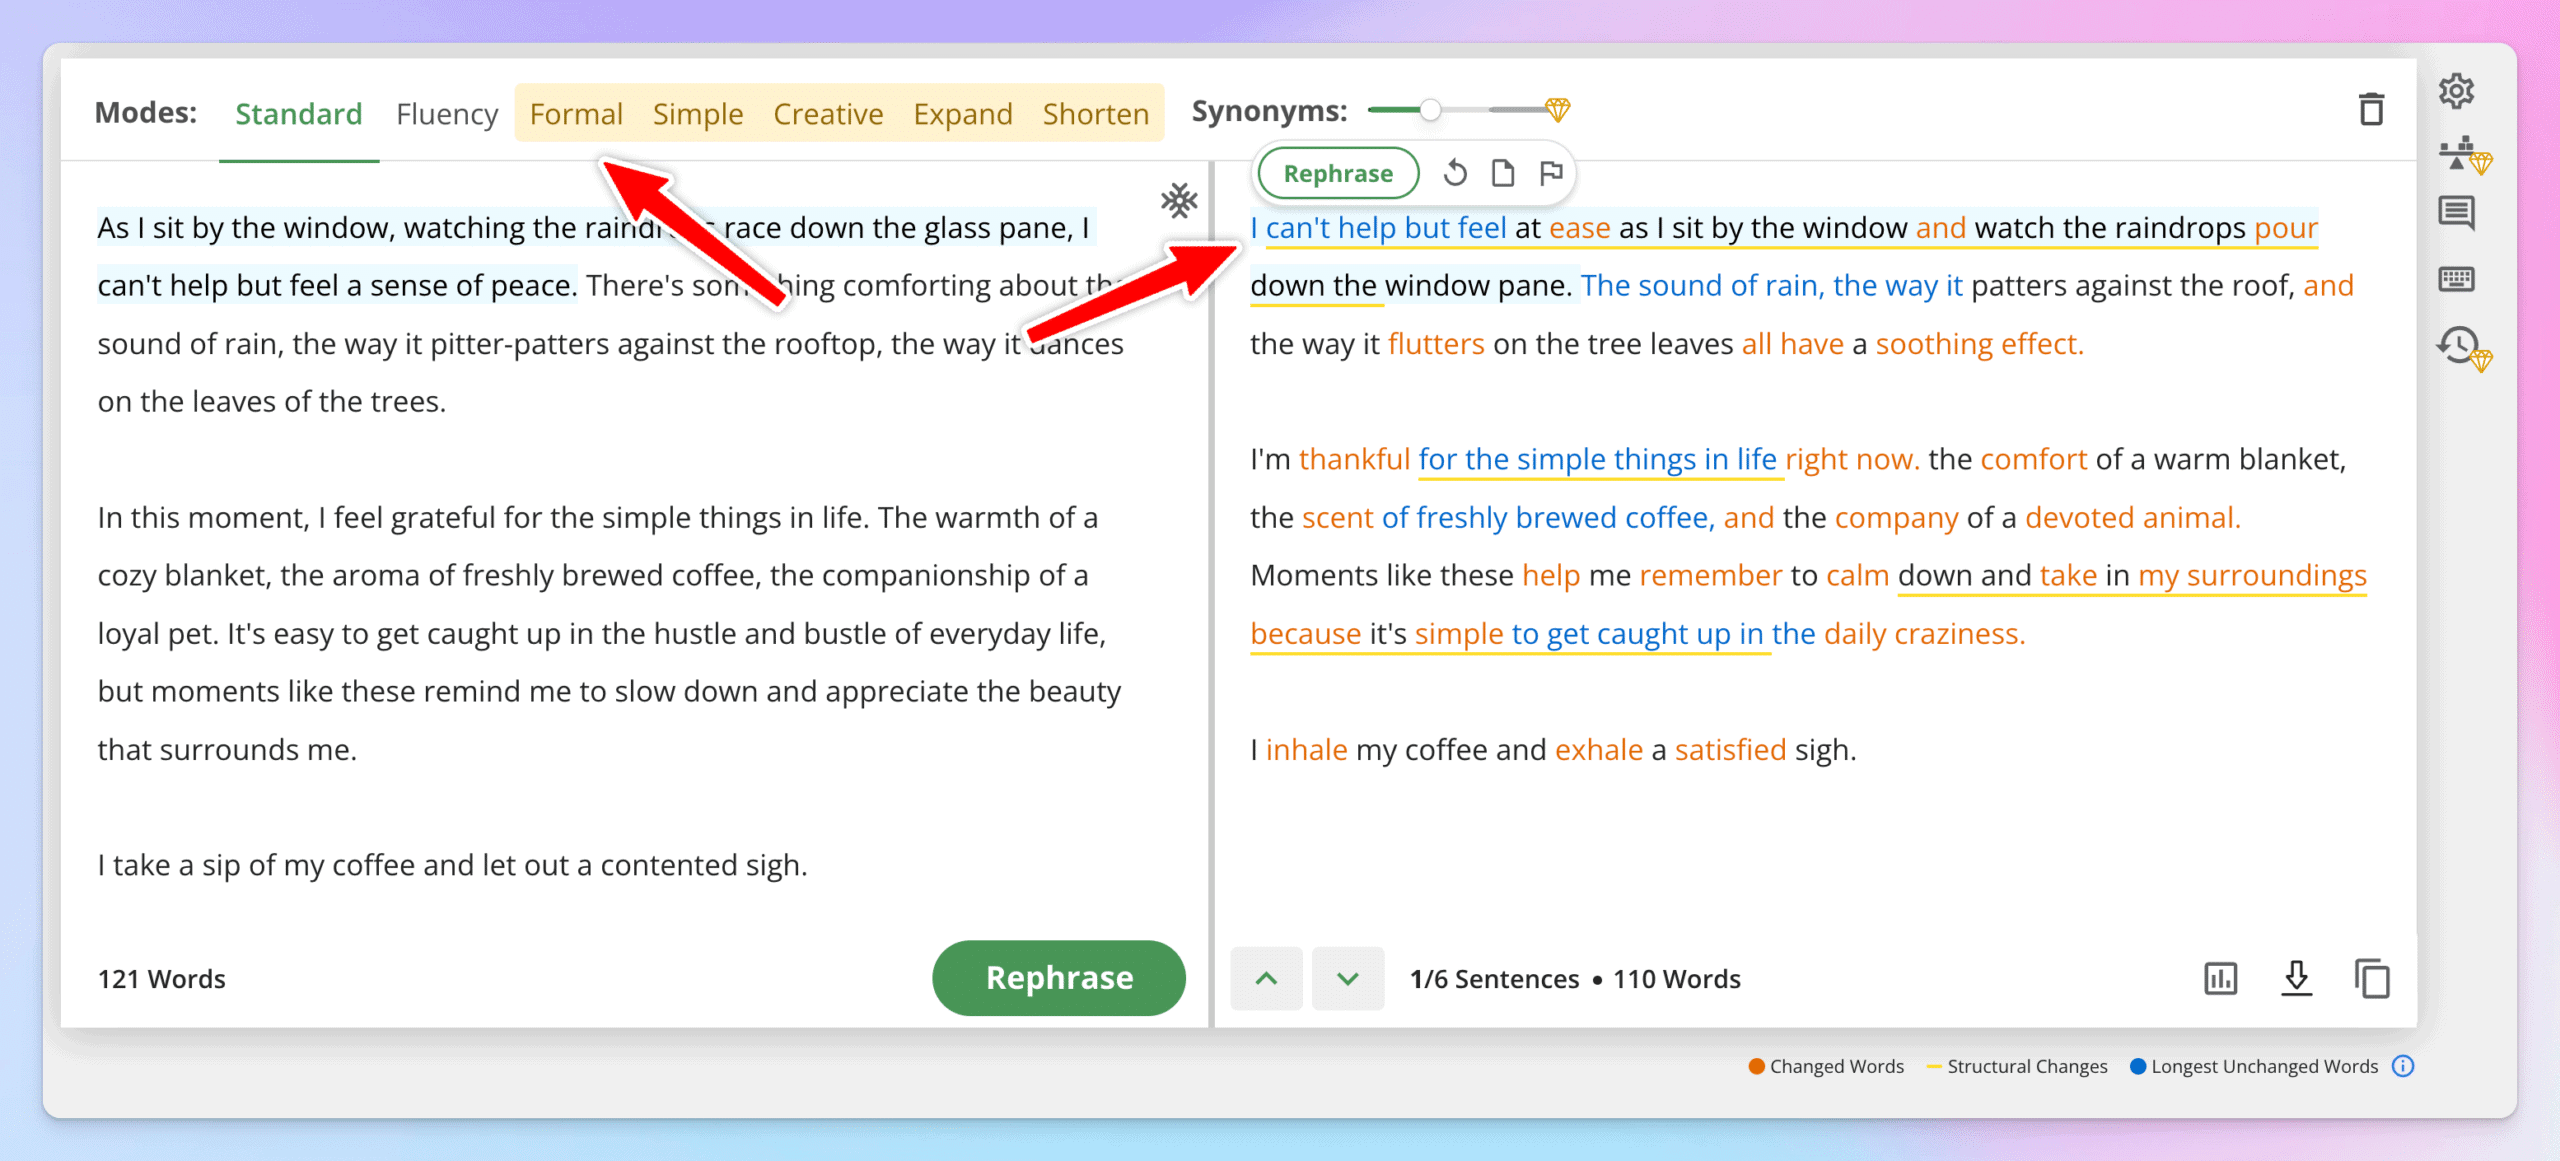This screenshot has height=1161, width=2560.
Task: Click the undo rephrase arrow icon
Action: pyautogui.click(x=1455, y=174)
